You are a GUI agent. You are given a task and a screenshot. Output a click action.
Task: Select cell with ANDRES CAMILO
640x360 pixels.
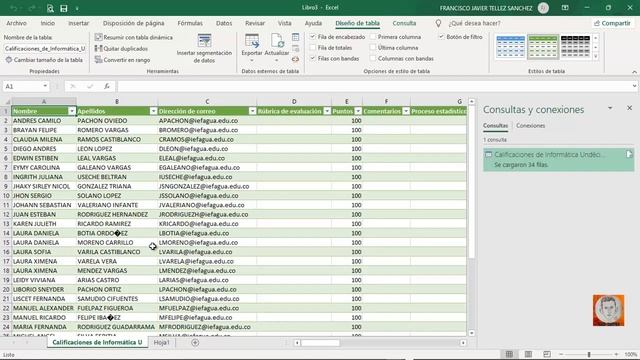pyautogui.click(x=44, y=121)
